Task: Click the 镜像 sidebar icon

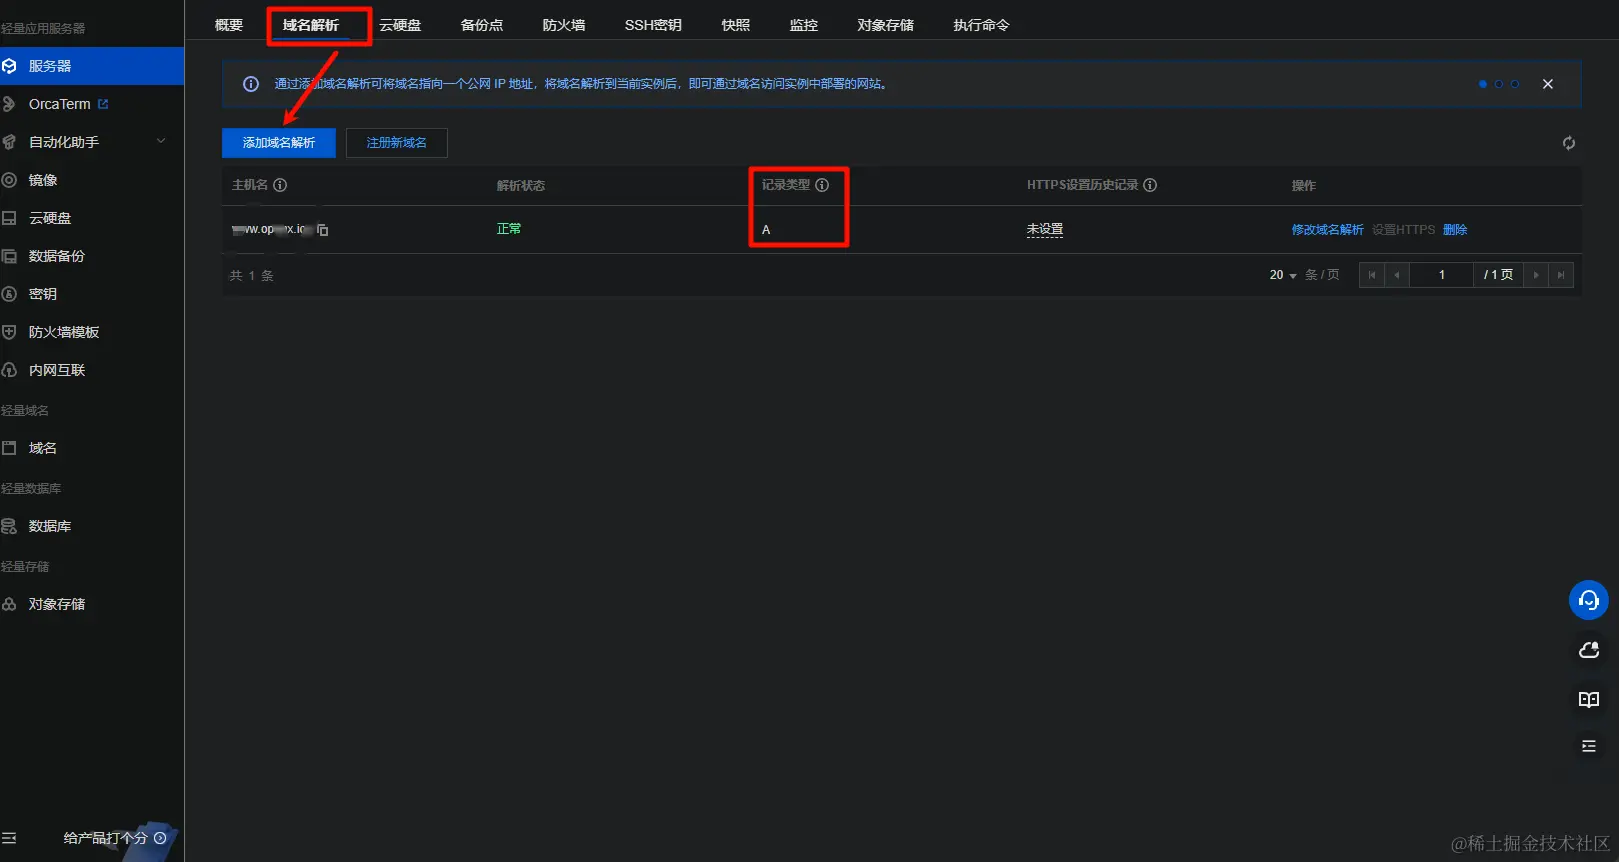Action: (x=9, y=180)
